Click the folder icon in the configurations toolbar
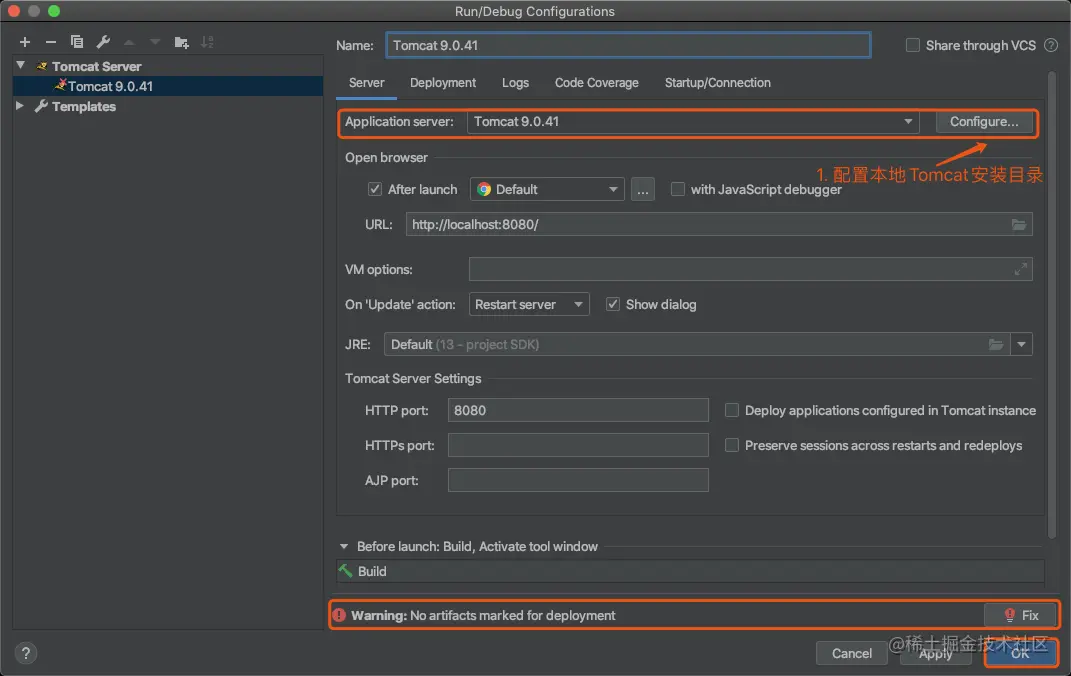1071x676 pixels. 181,42
